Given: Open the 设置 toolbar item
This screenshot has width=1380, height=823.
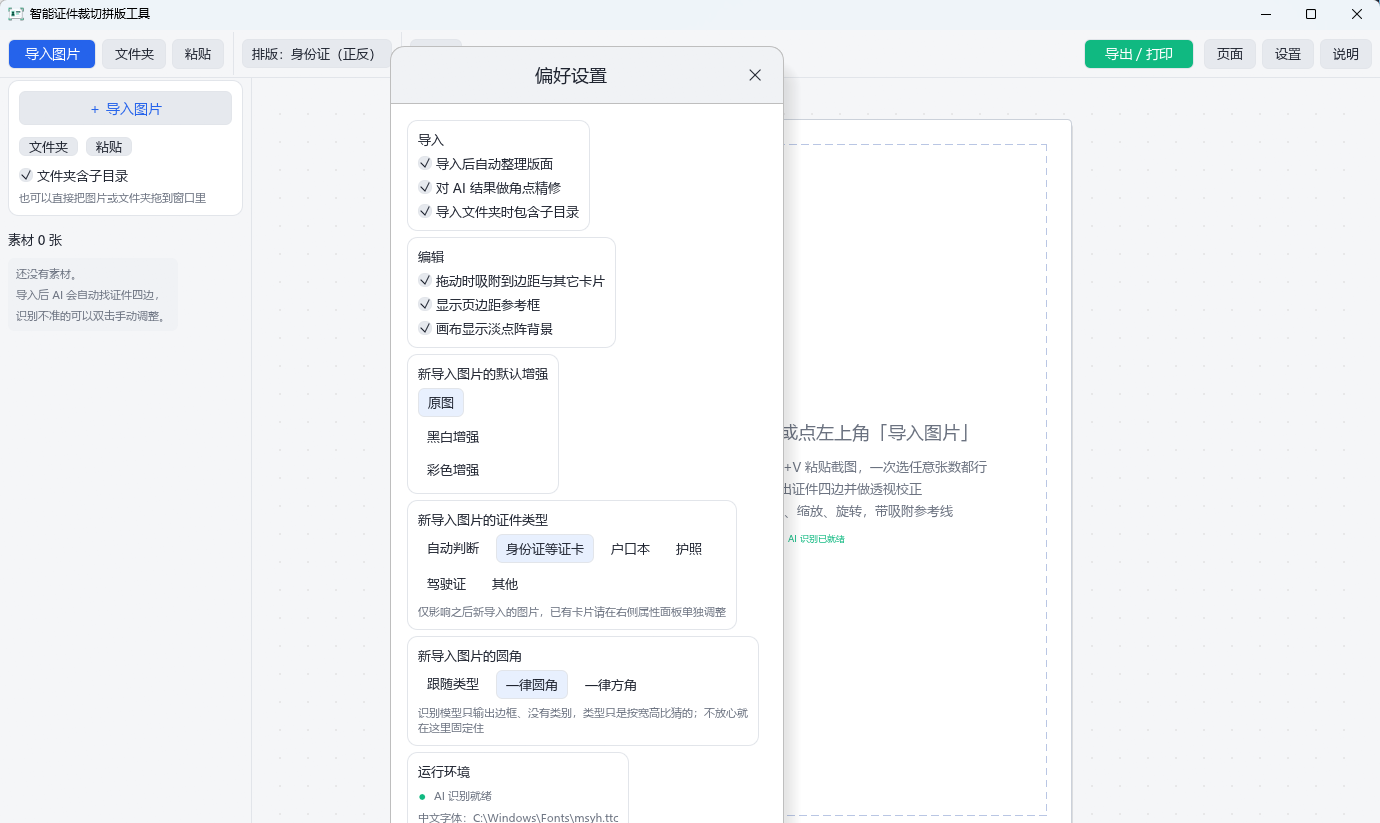Looking at the screenshot, I should (x=1288, y=54).
